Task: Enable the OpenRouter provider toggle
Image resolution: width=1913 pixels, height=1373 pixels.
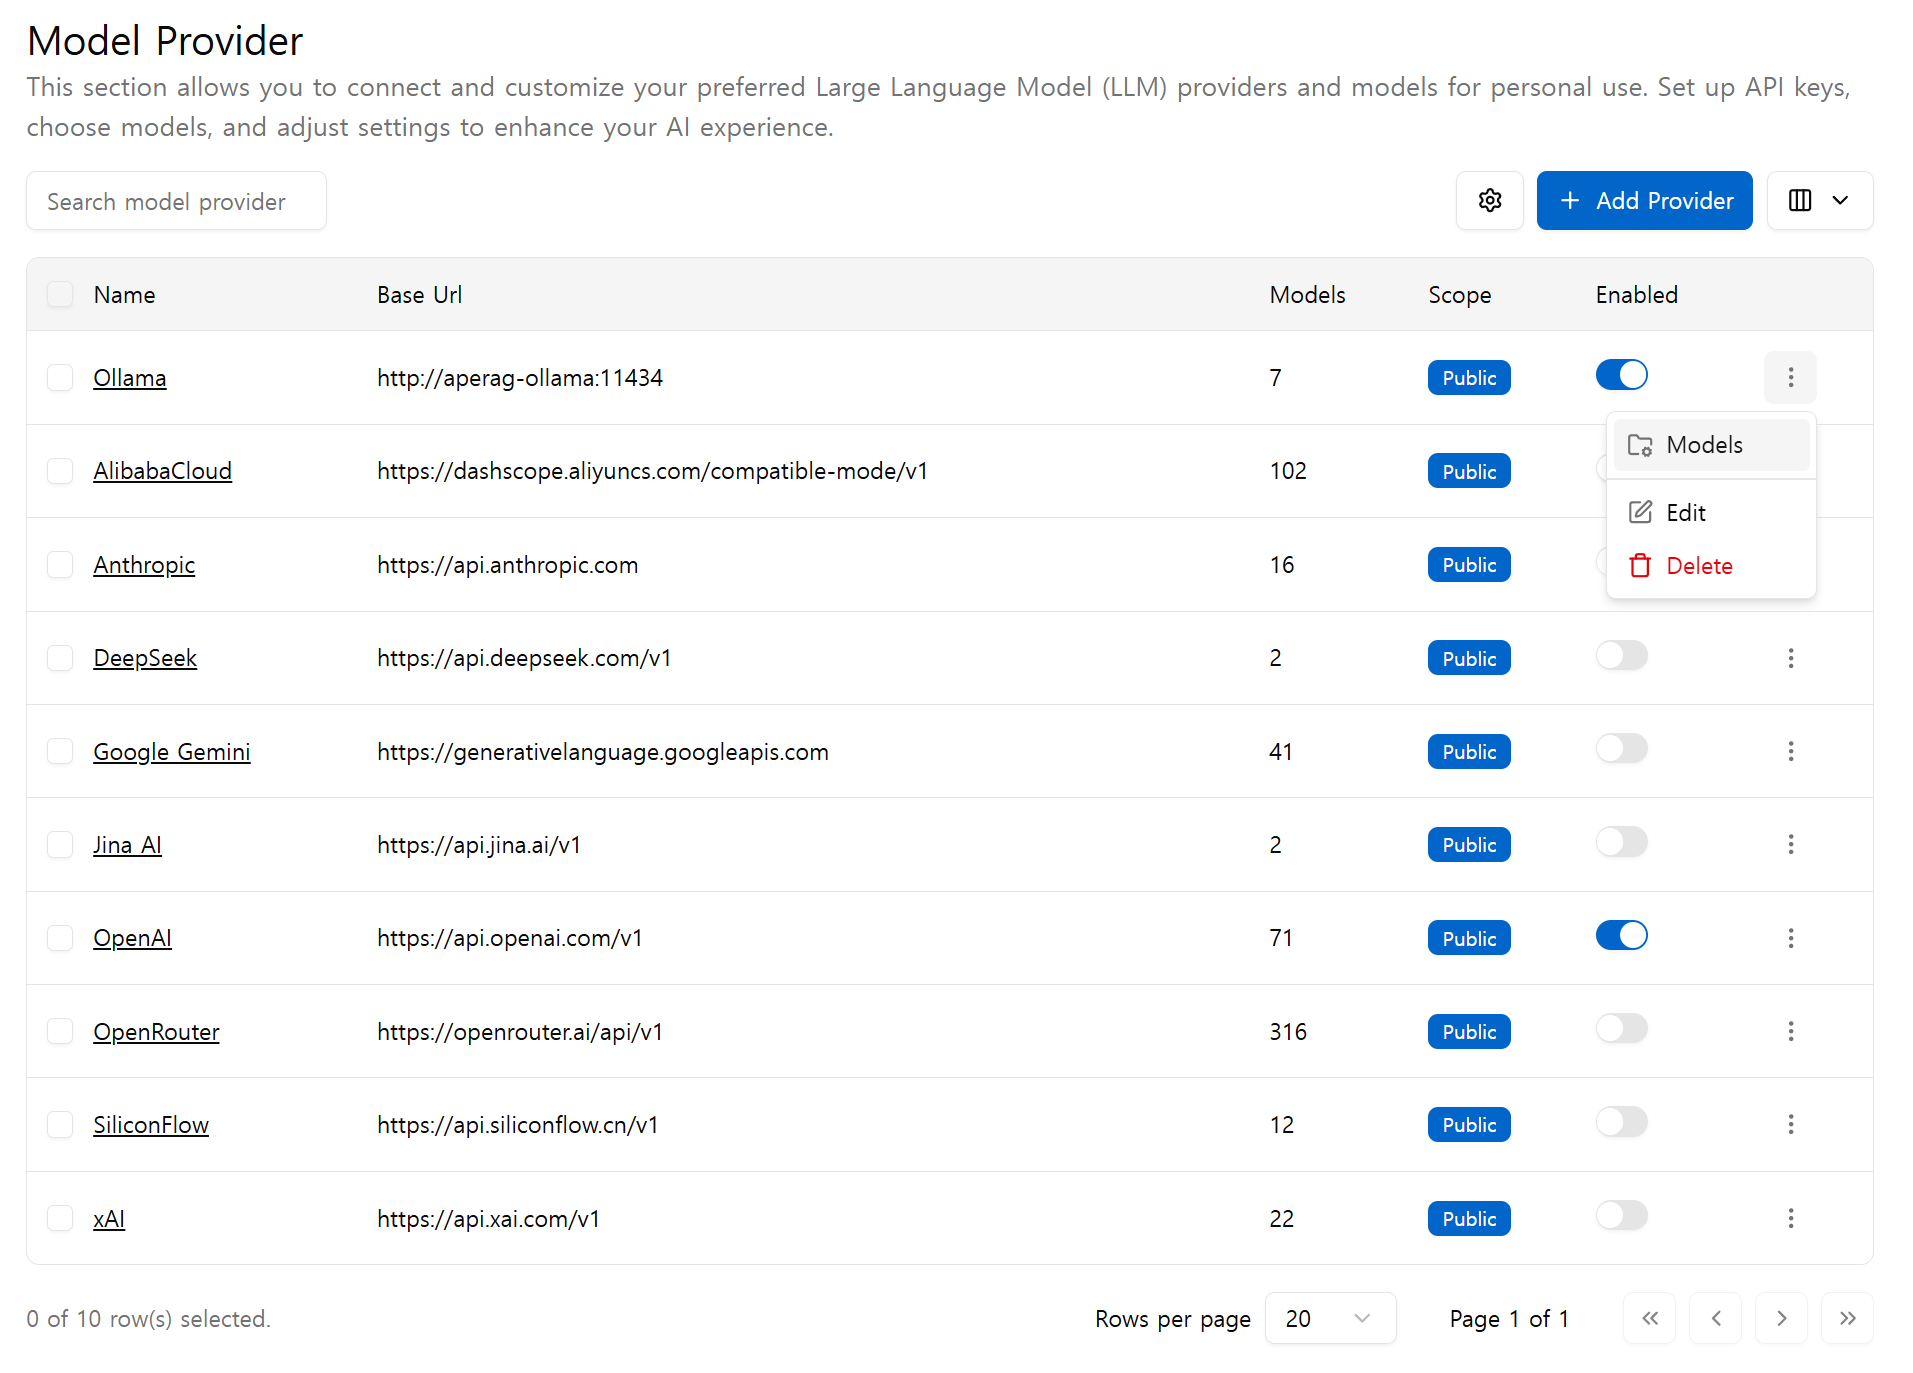Action: pyautogui.click(x=1621, y=1029)
